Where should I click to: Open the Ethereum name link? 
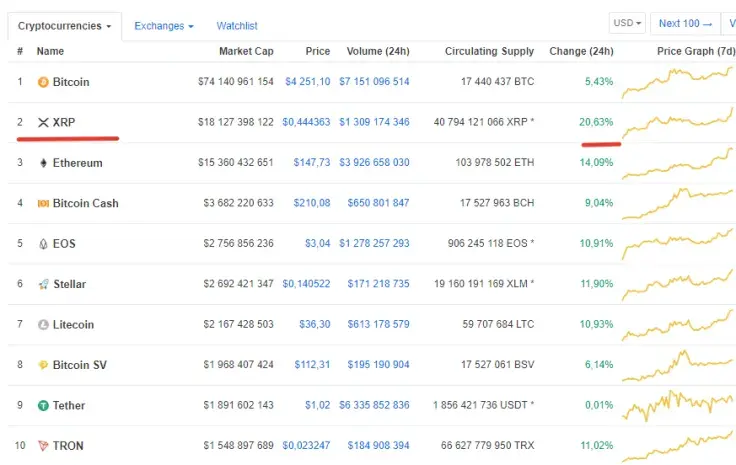tap(77, 163)
